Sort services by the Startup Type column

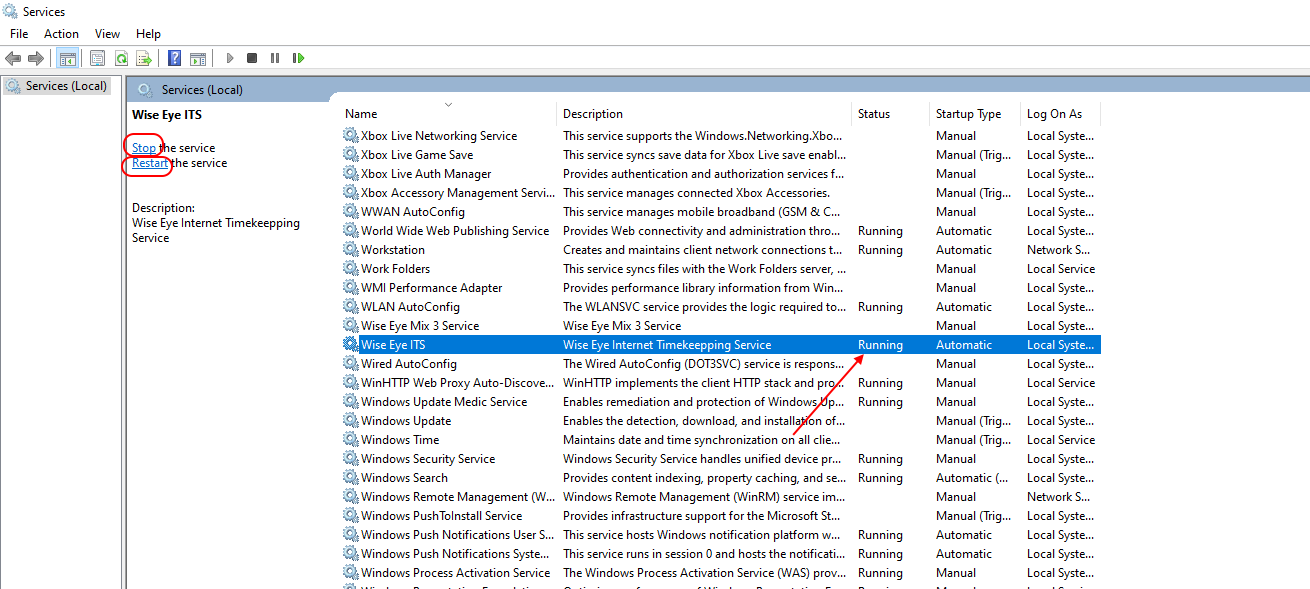968,114
